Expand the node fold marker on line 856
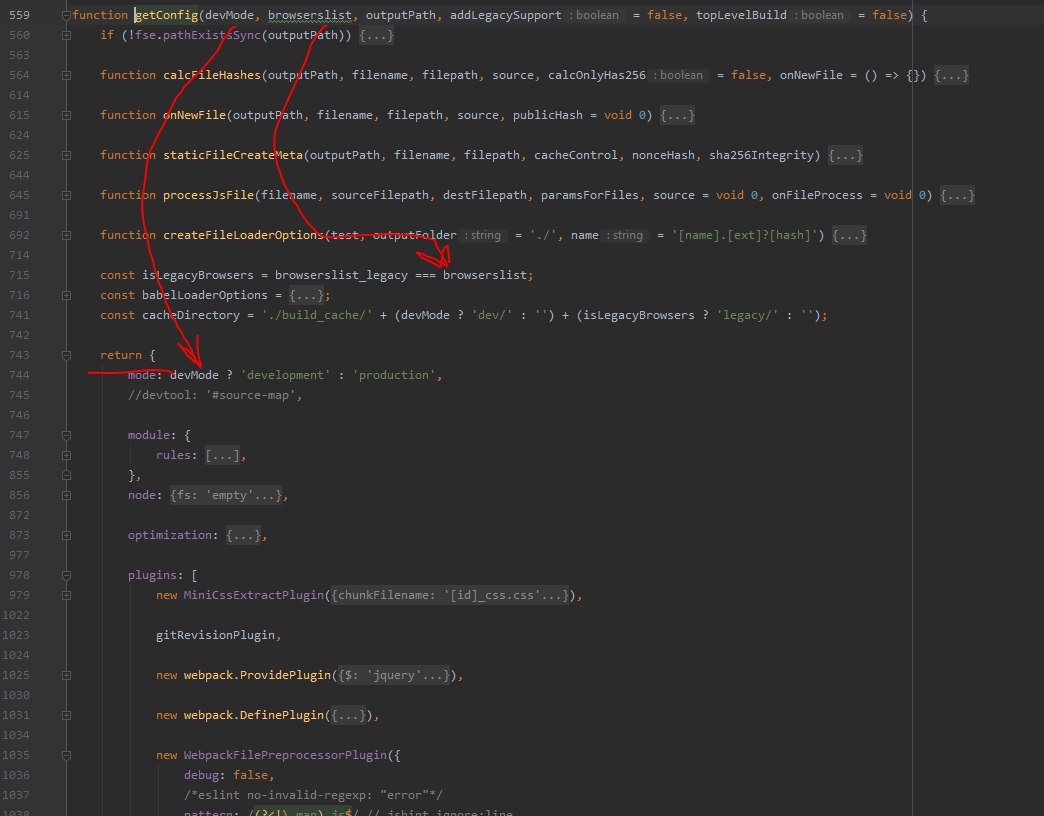The width and height of the screenshot is (1044, 816). 66,495
